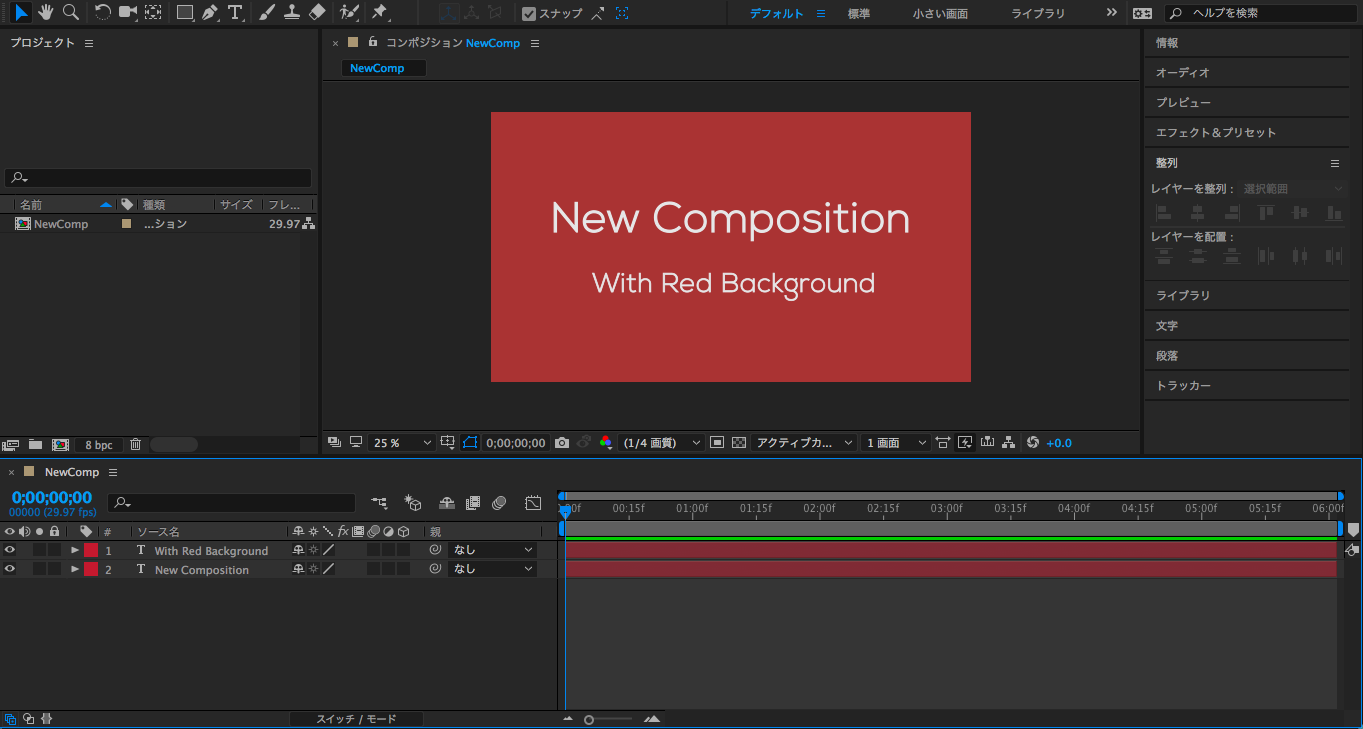The height and width of the screenshot is (729, 1363).
Task: Expand the With Red Background layer properties
Action: coord(75,550)
